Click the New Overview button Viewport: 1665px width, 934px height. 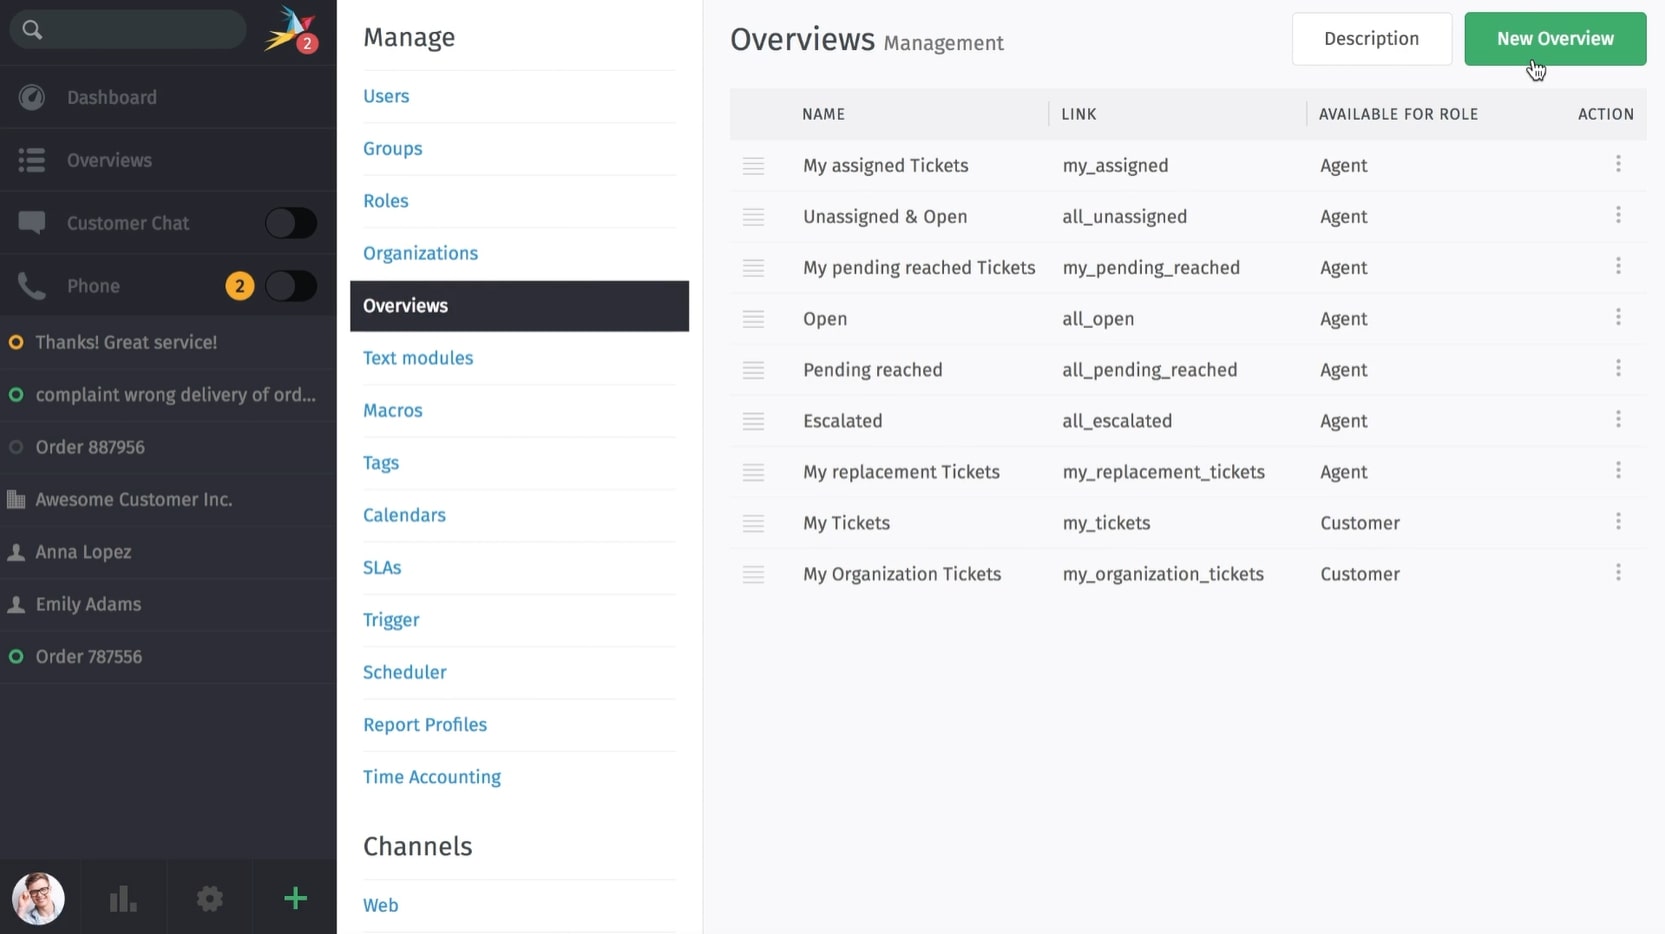coord(1554,39)
